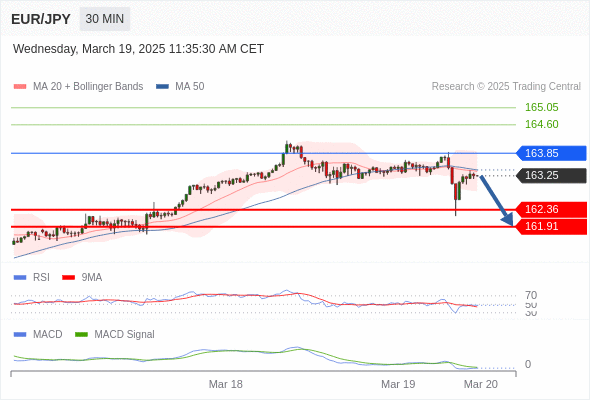Screen dimensions: 590x400
Task: Click the MACD Signal legend entry
Action: tap(115, 334)
